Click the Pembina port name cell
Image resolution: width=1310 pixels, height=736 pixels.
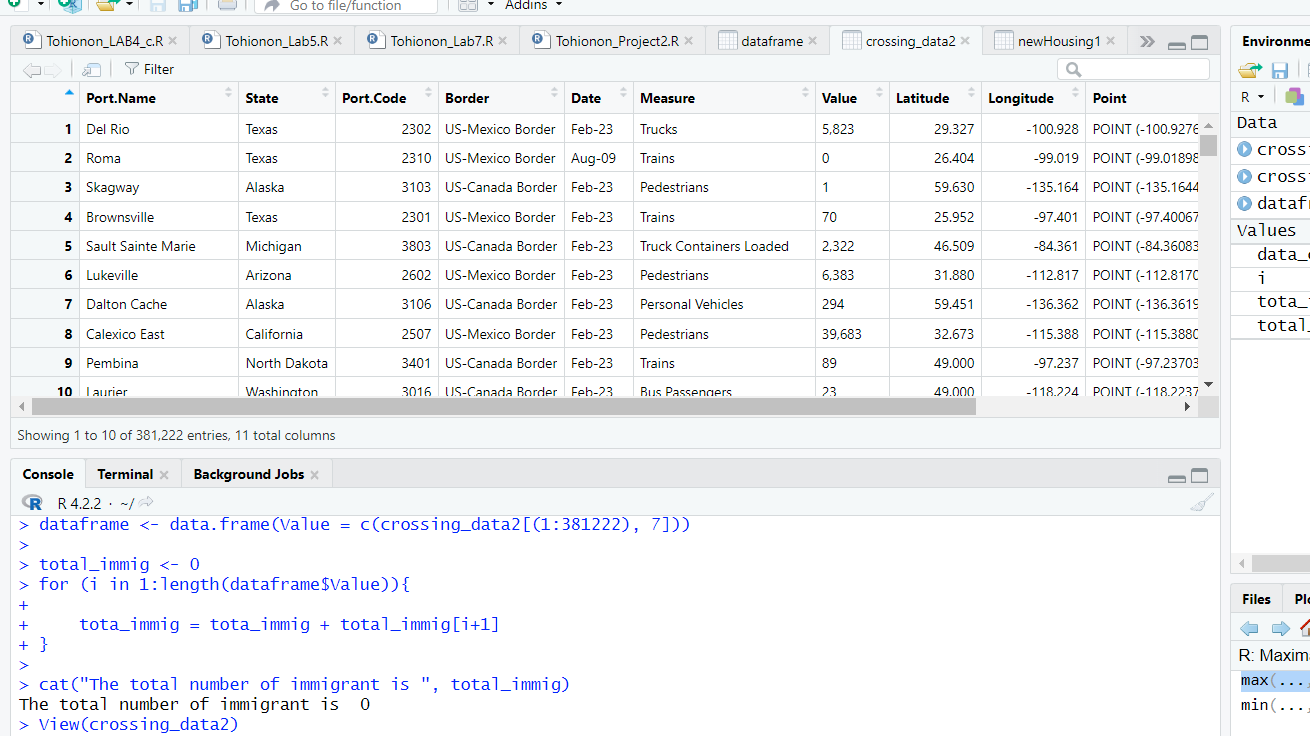158,363
